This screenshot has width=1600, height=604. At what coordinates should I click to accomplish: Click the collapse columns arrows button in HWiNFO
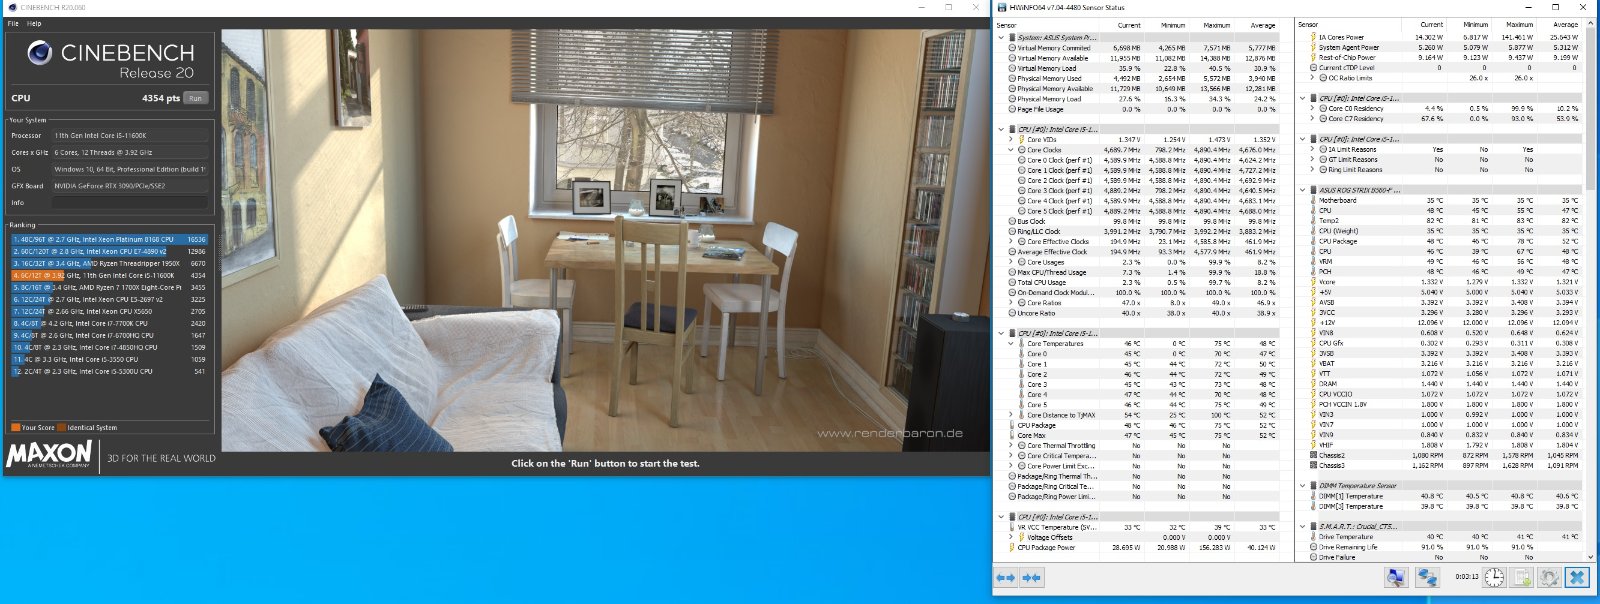tap(1032, 578)
